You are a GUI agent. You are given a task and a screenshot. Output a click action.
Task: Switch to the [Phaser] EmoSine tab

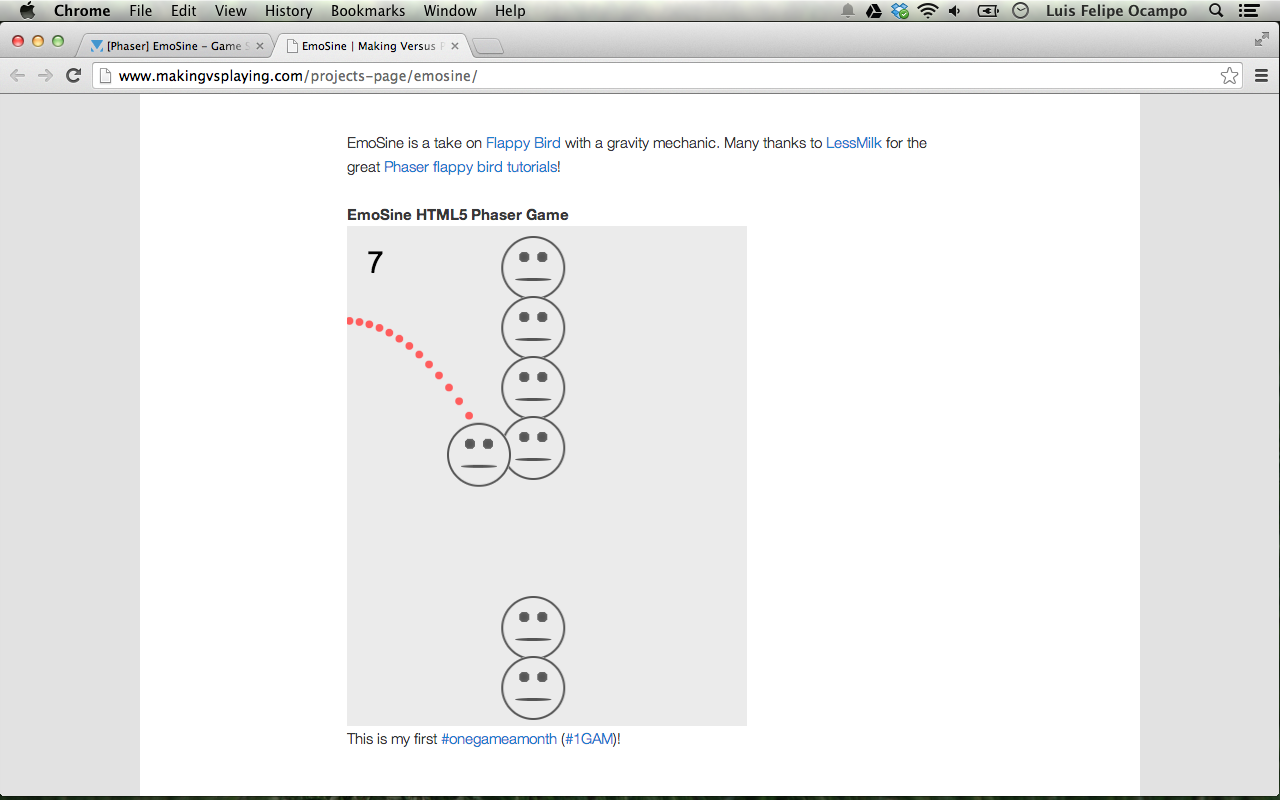(x=174, y=46)
